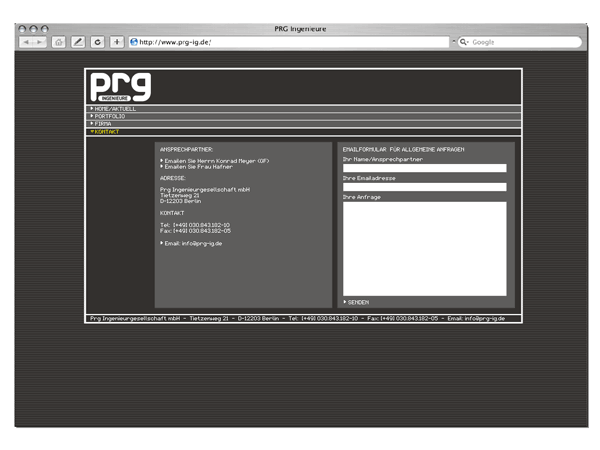Go back with the browser back arrow
The image size is (600, 450).
tap(26, 42)
